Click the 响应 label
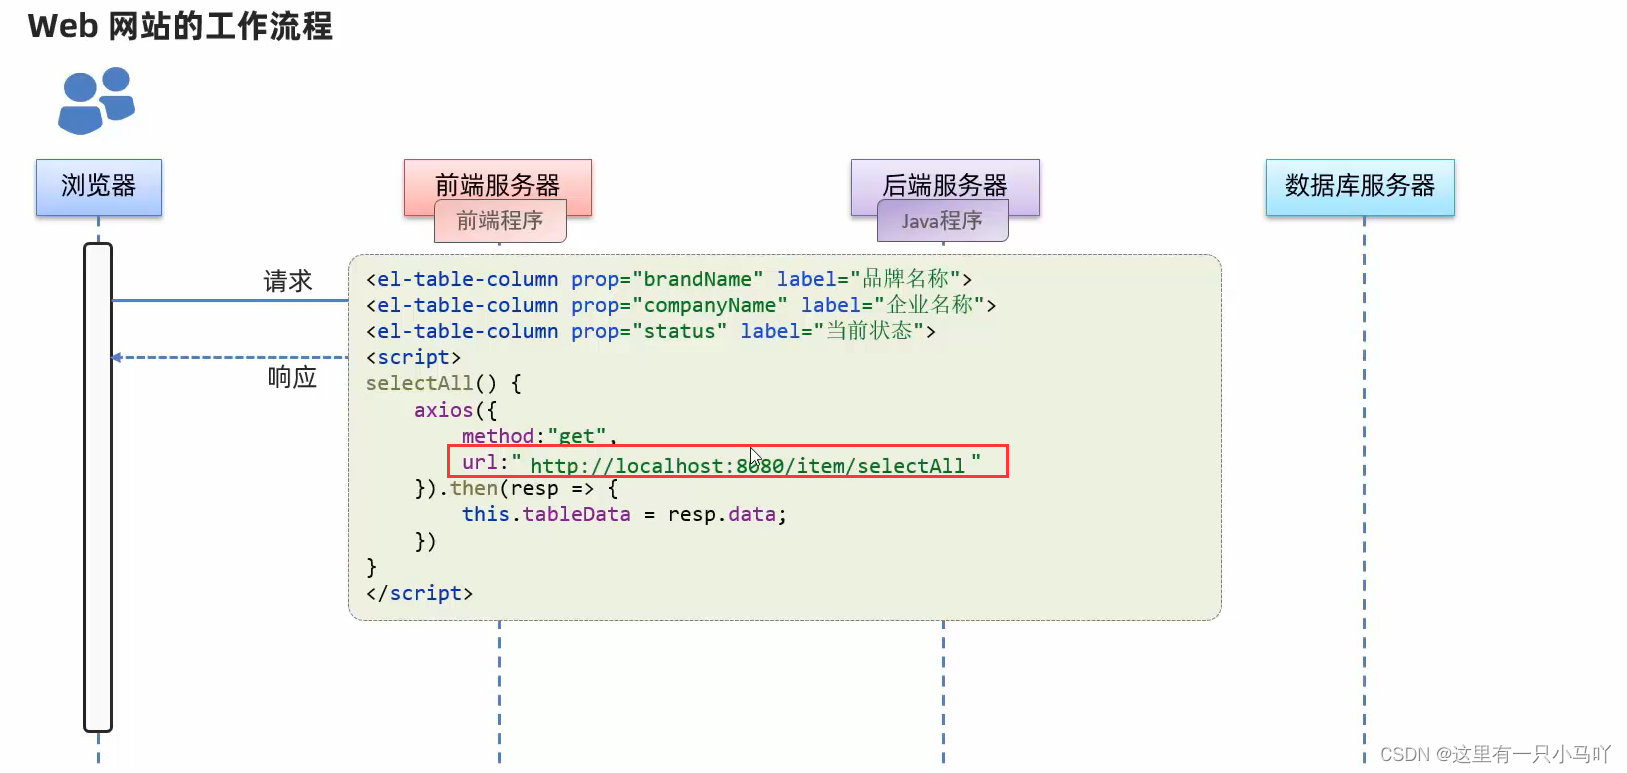Screen dimensions: 1627x773 pyautogui.click(x=292, y=377)
